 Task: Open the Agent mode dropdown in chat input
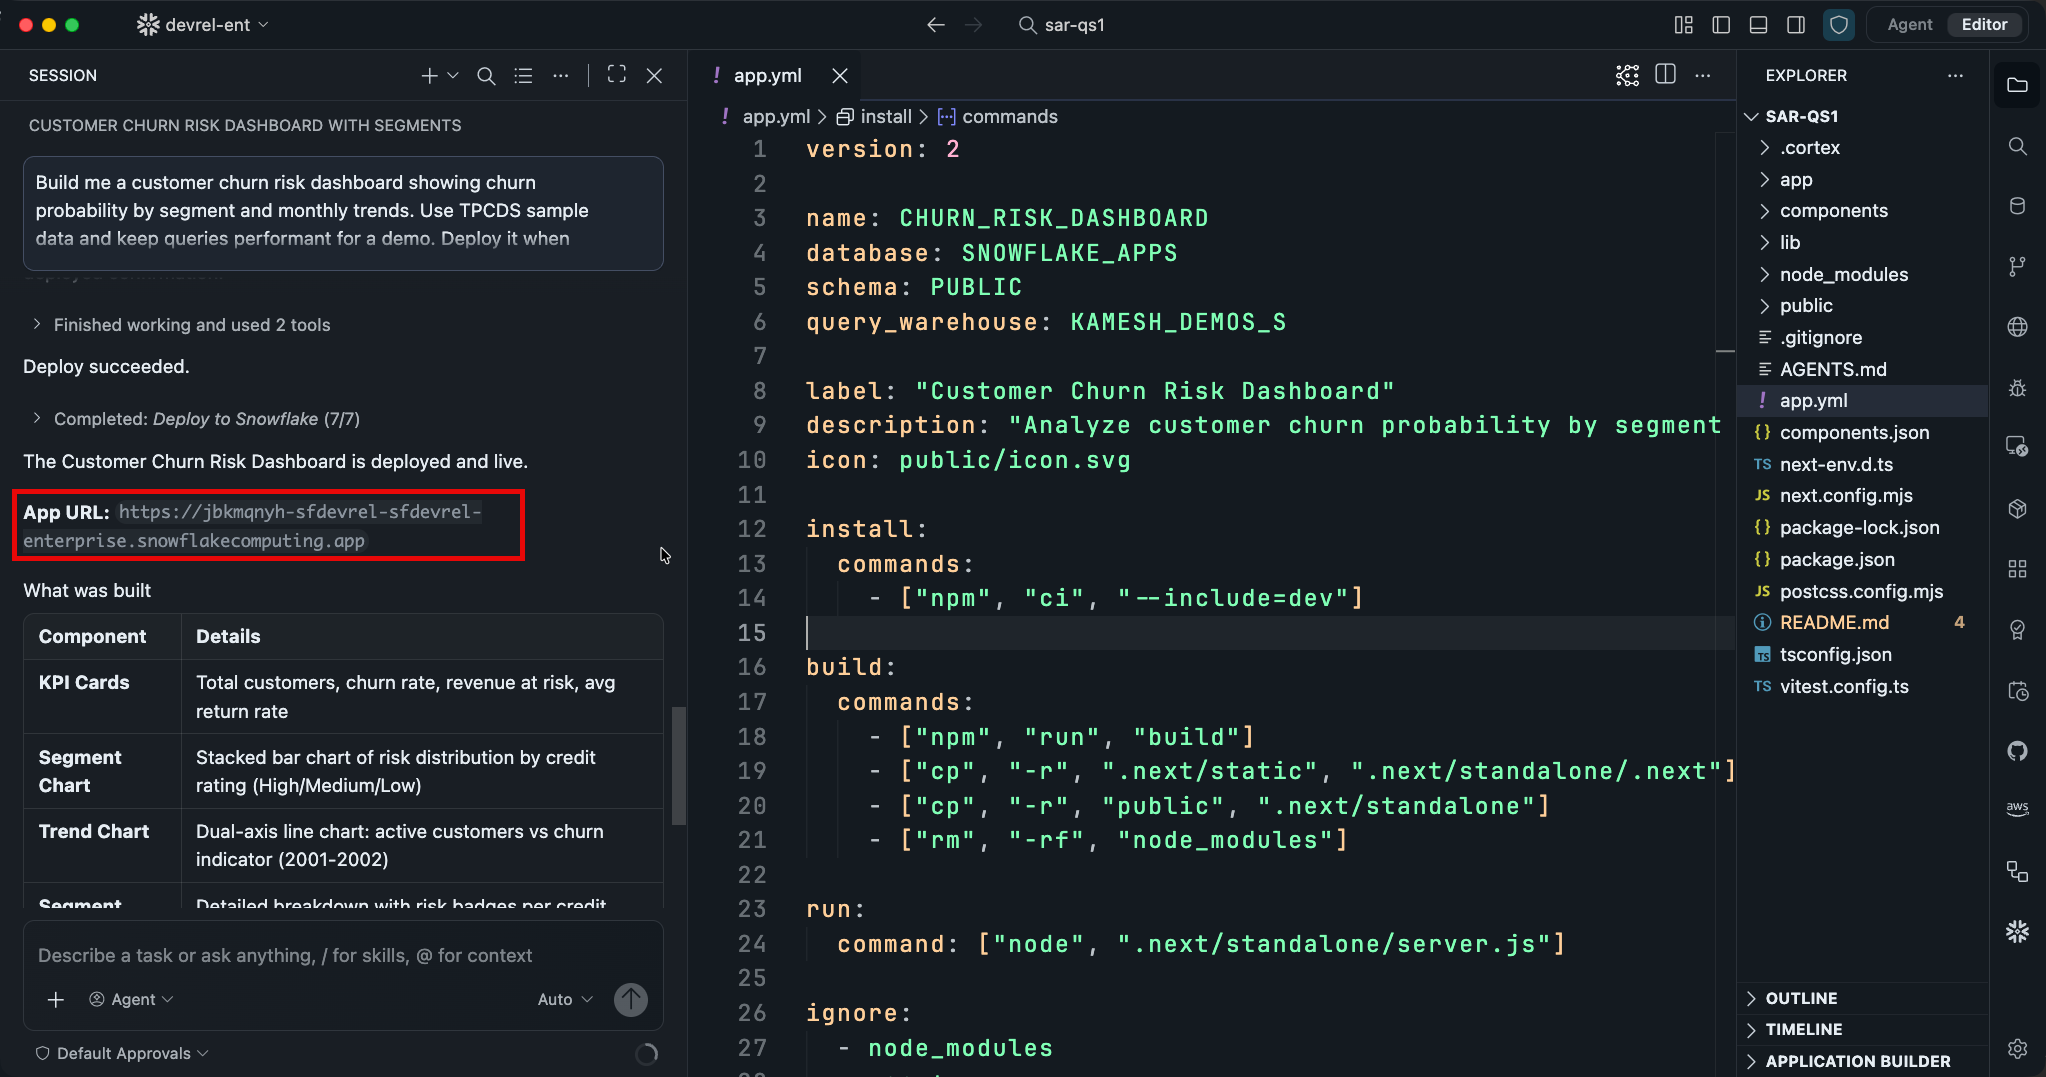pos(131,999)
